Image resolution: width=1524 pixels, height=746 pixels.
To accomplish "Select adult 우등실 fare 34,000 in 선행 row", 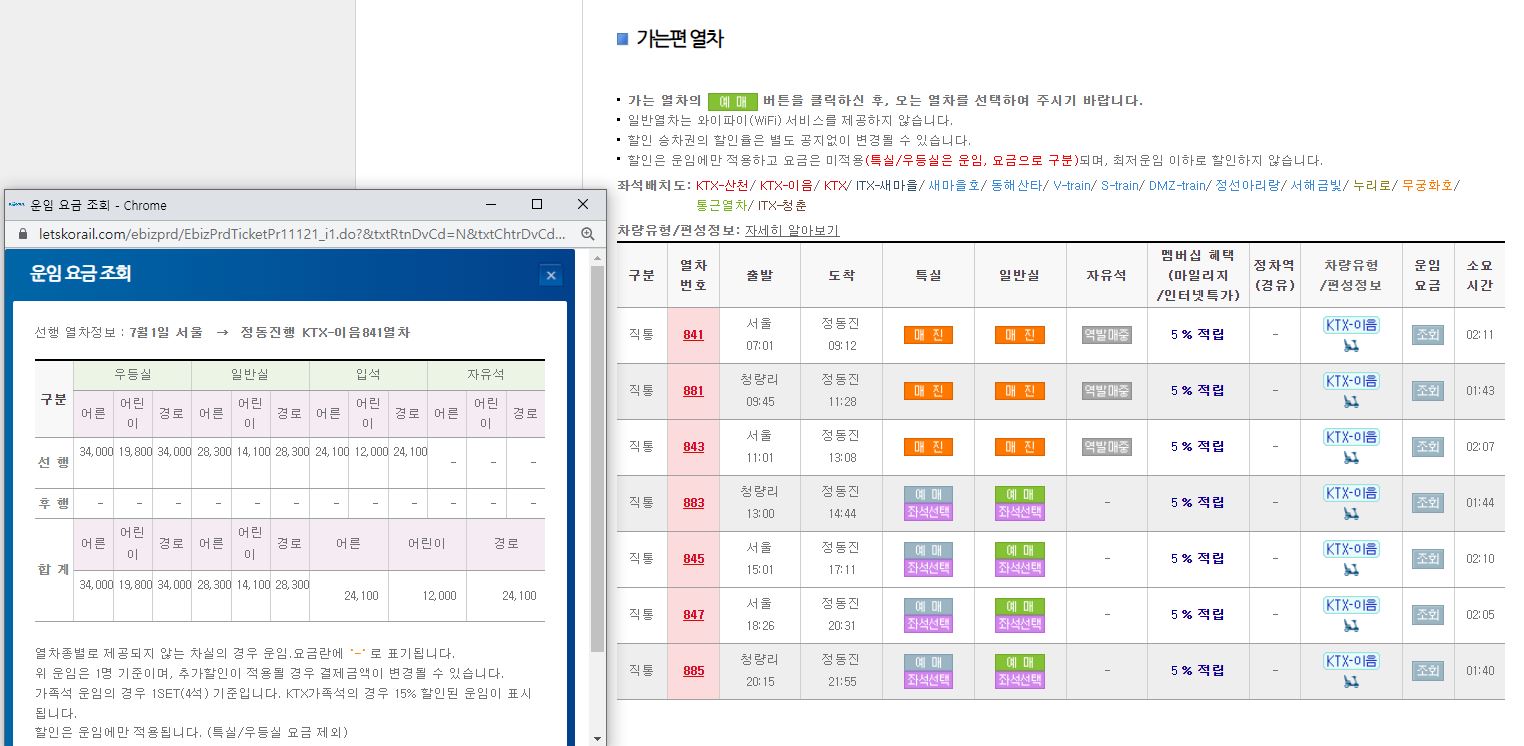I will coord(96,452).
